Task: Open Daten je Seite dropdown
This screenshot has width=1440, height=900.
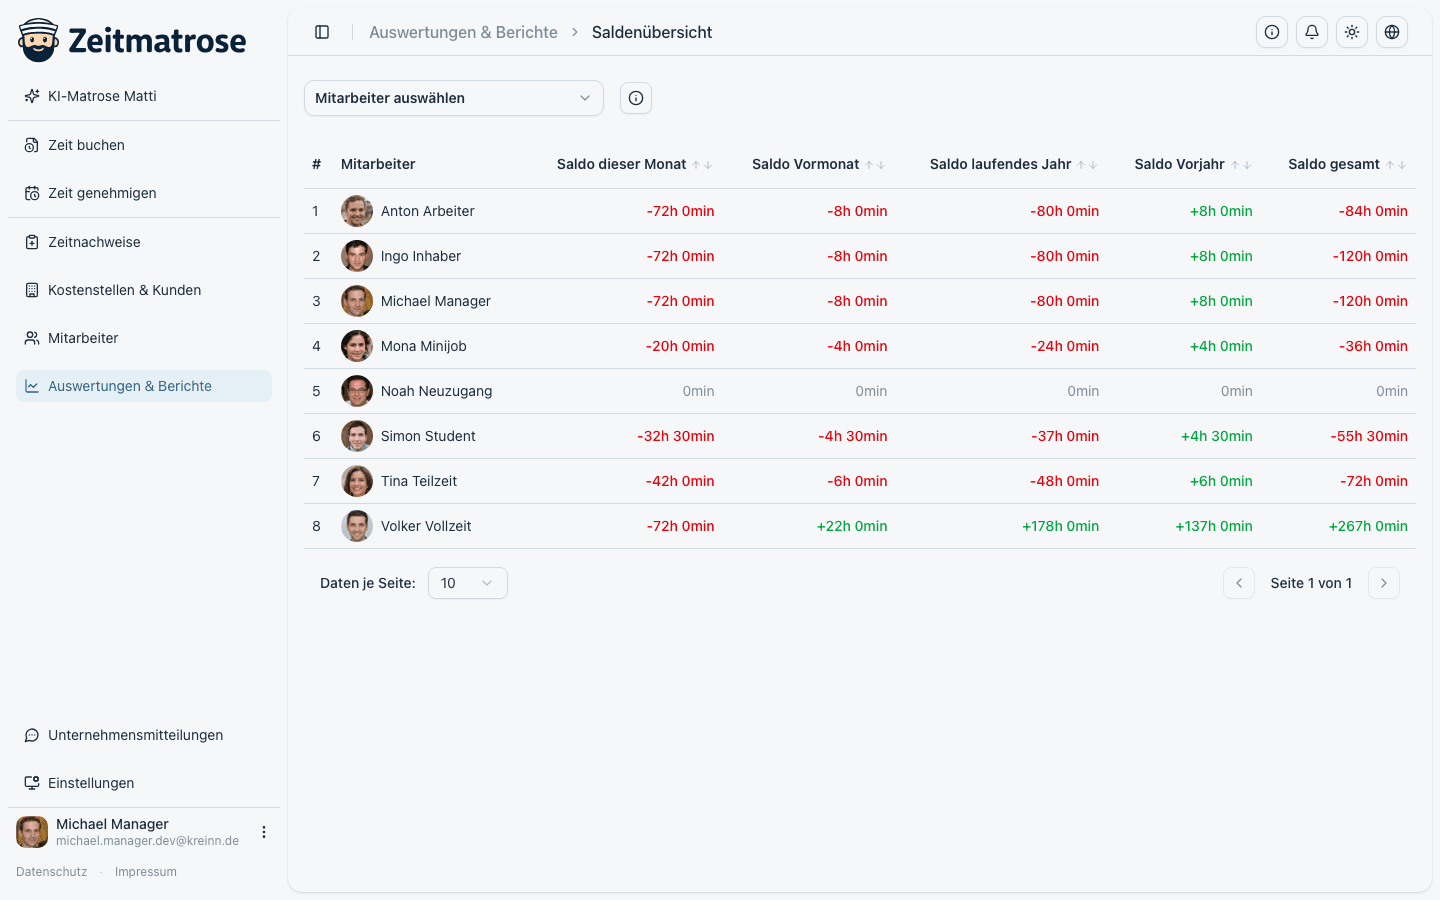Action: click(468, 583)
